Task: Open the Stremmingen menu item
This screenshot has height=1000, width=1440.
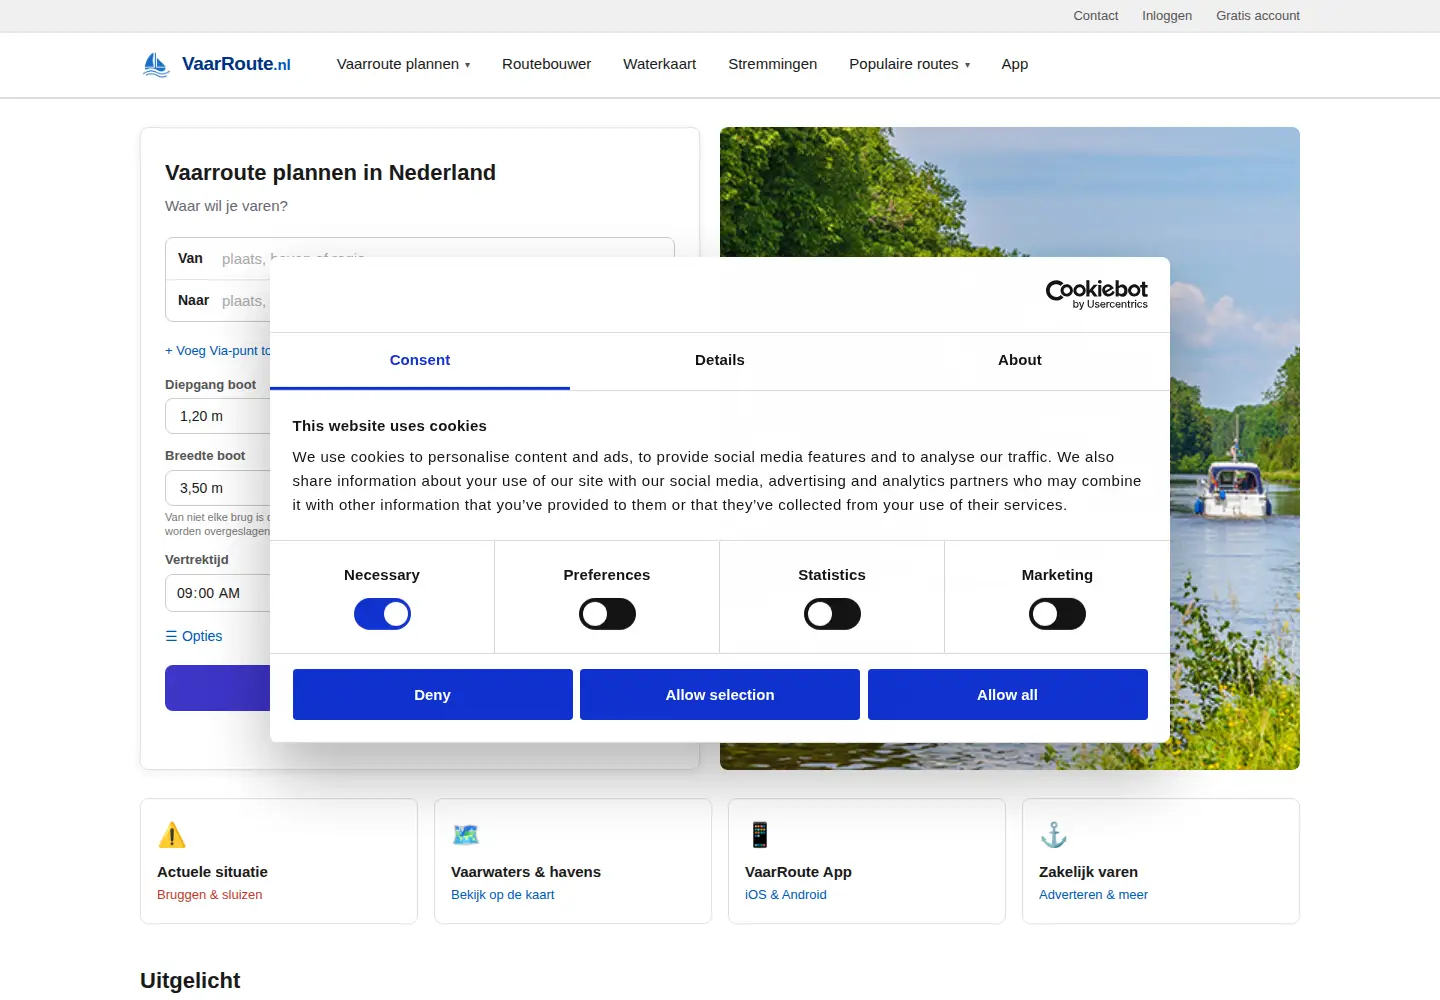Action: tap(772, 64)
